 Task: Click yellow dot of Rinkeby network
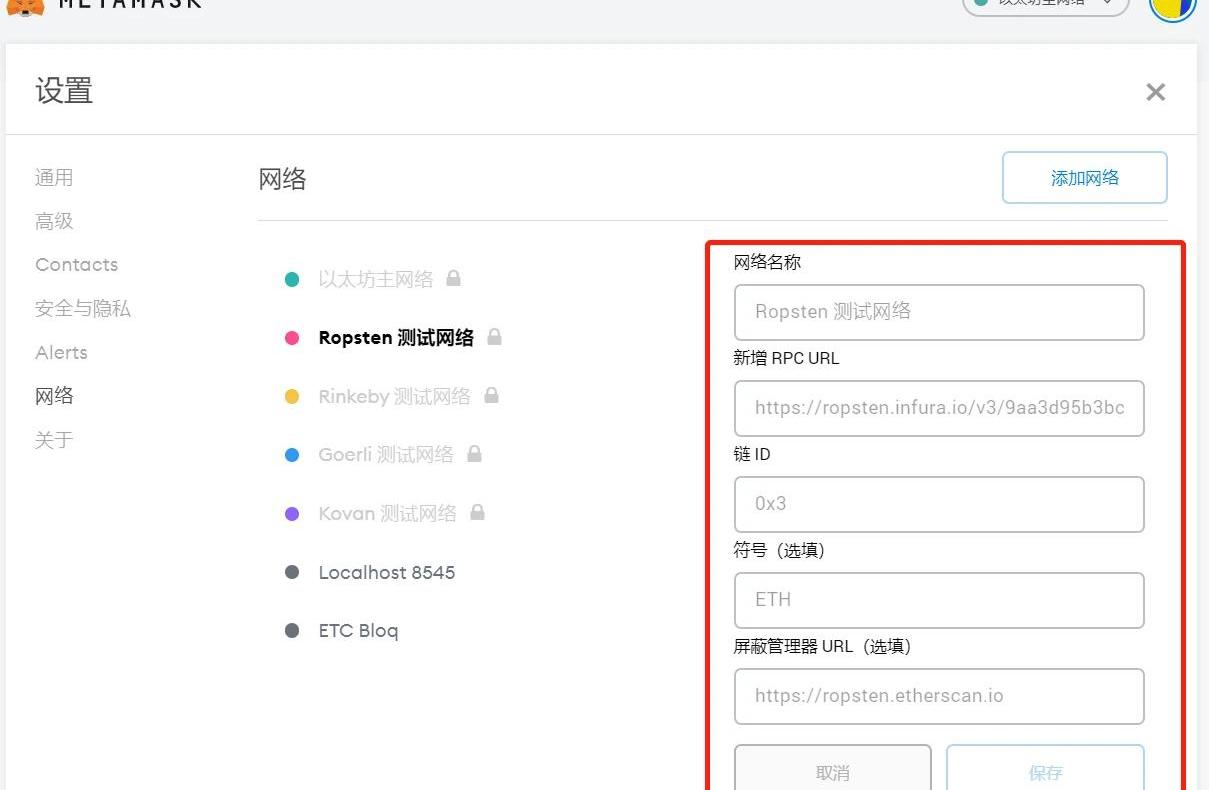292,397
